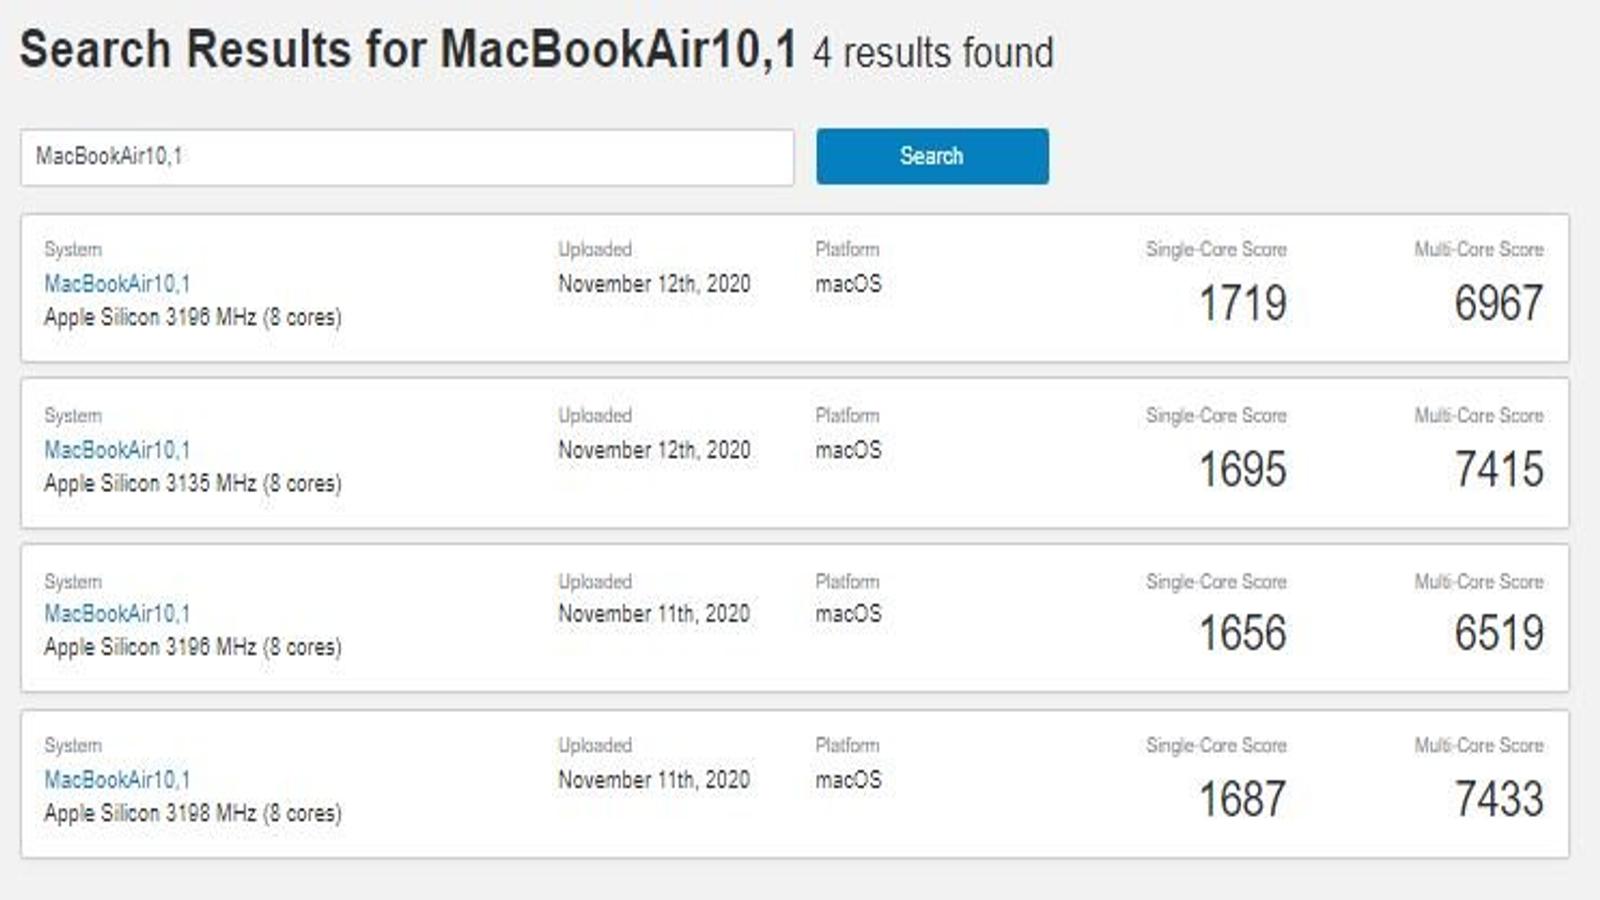Click the Apple Silicon 3135 MHz description text
Image resolution: width=1600 pixels, height=900 pixels.
point(193,483)
